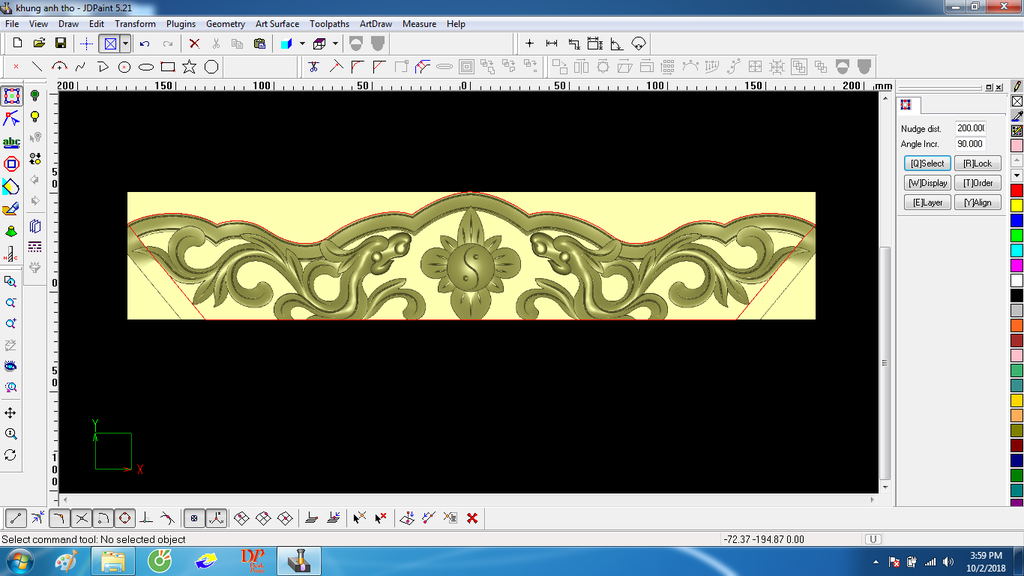This screenshot has width=1024, height=576.
Task: Pick the magenta color swatch
Action: (x=1017, y=265)
